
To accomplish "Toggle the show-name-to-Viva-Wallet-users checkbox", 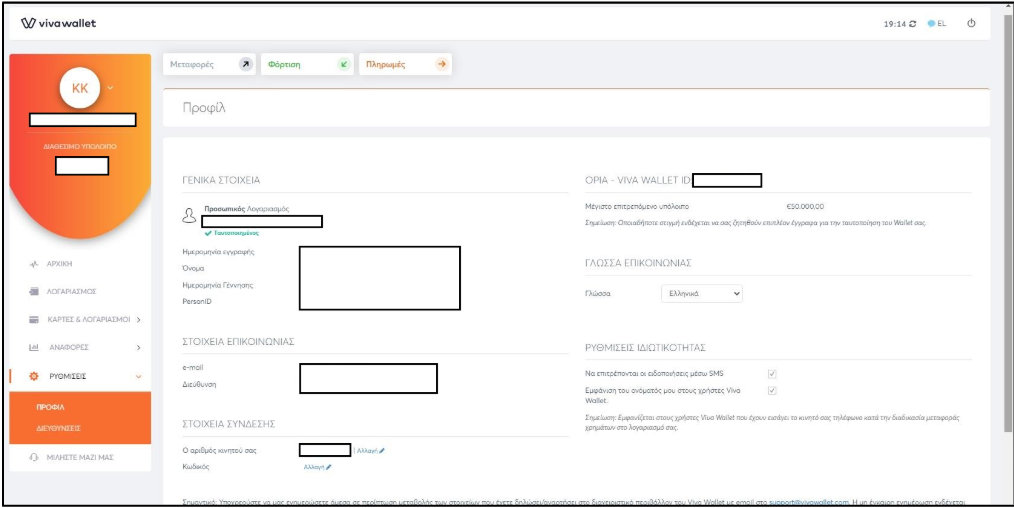I will (771, 391).
